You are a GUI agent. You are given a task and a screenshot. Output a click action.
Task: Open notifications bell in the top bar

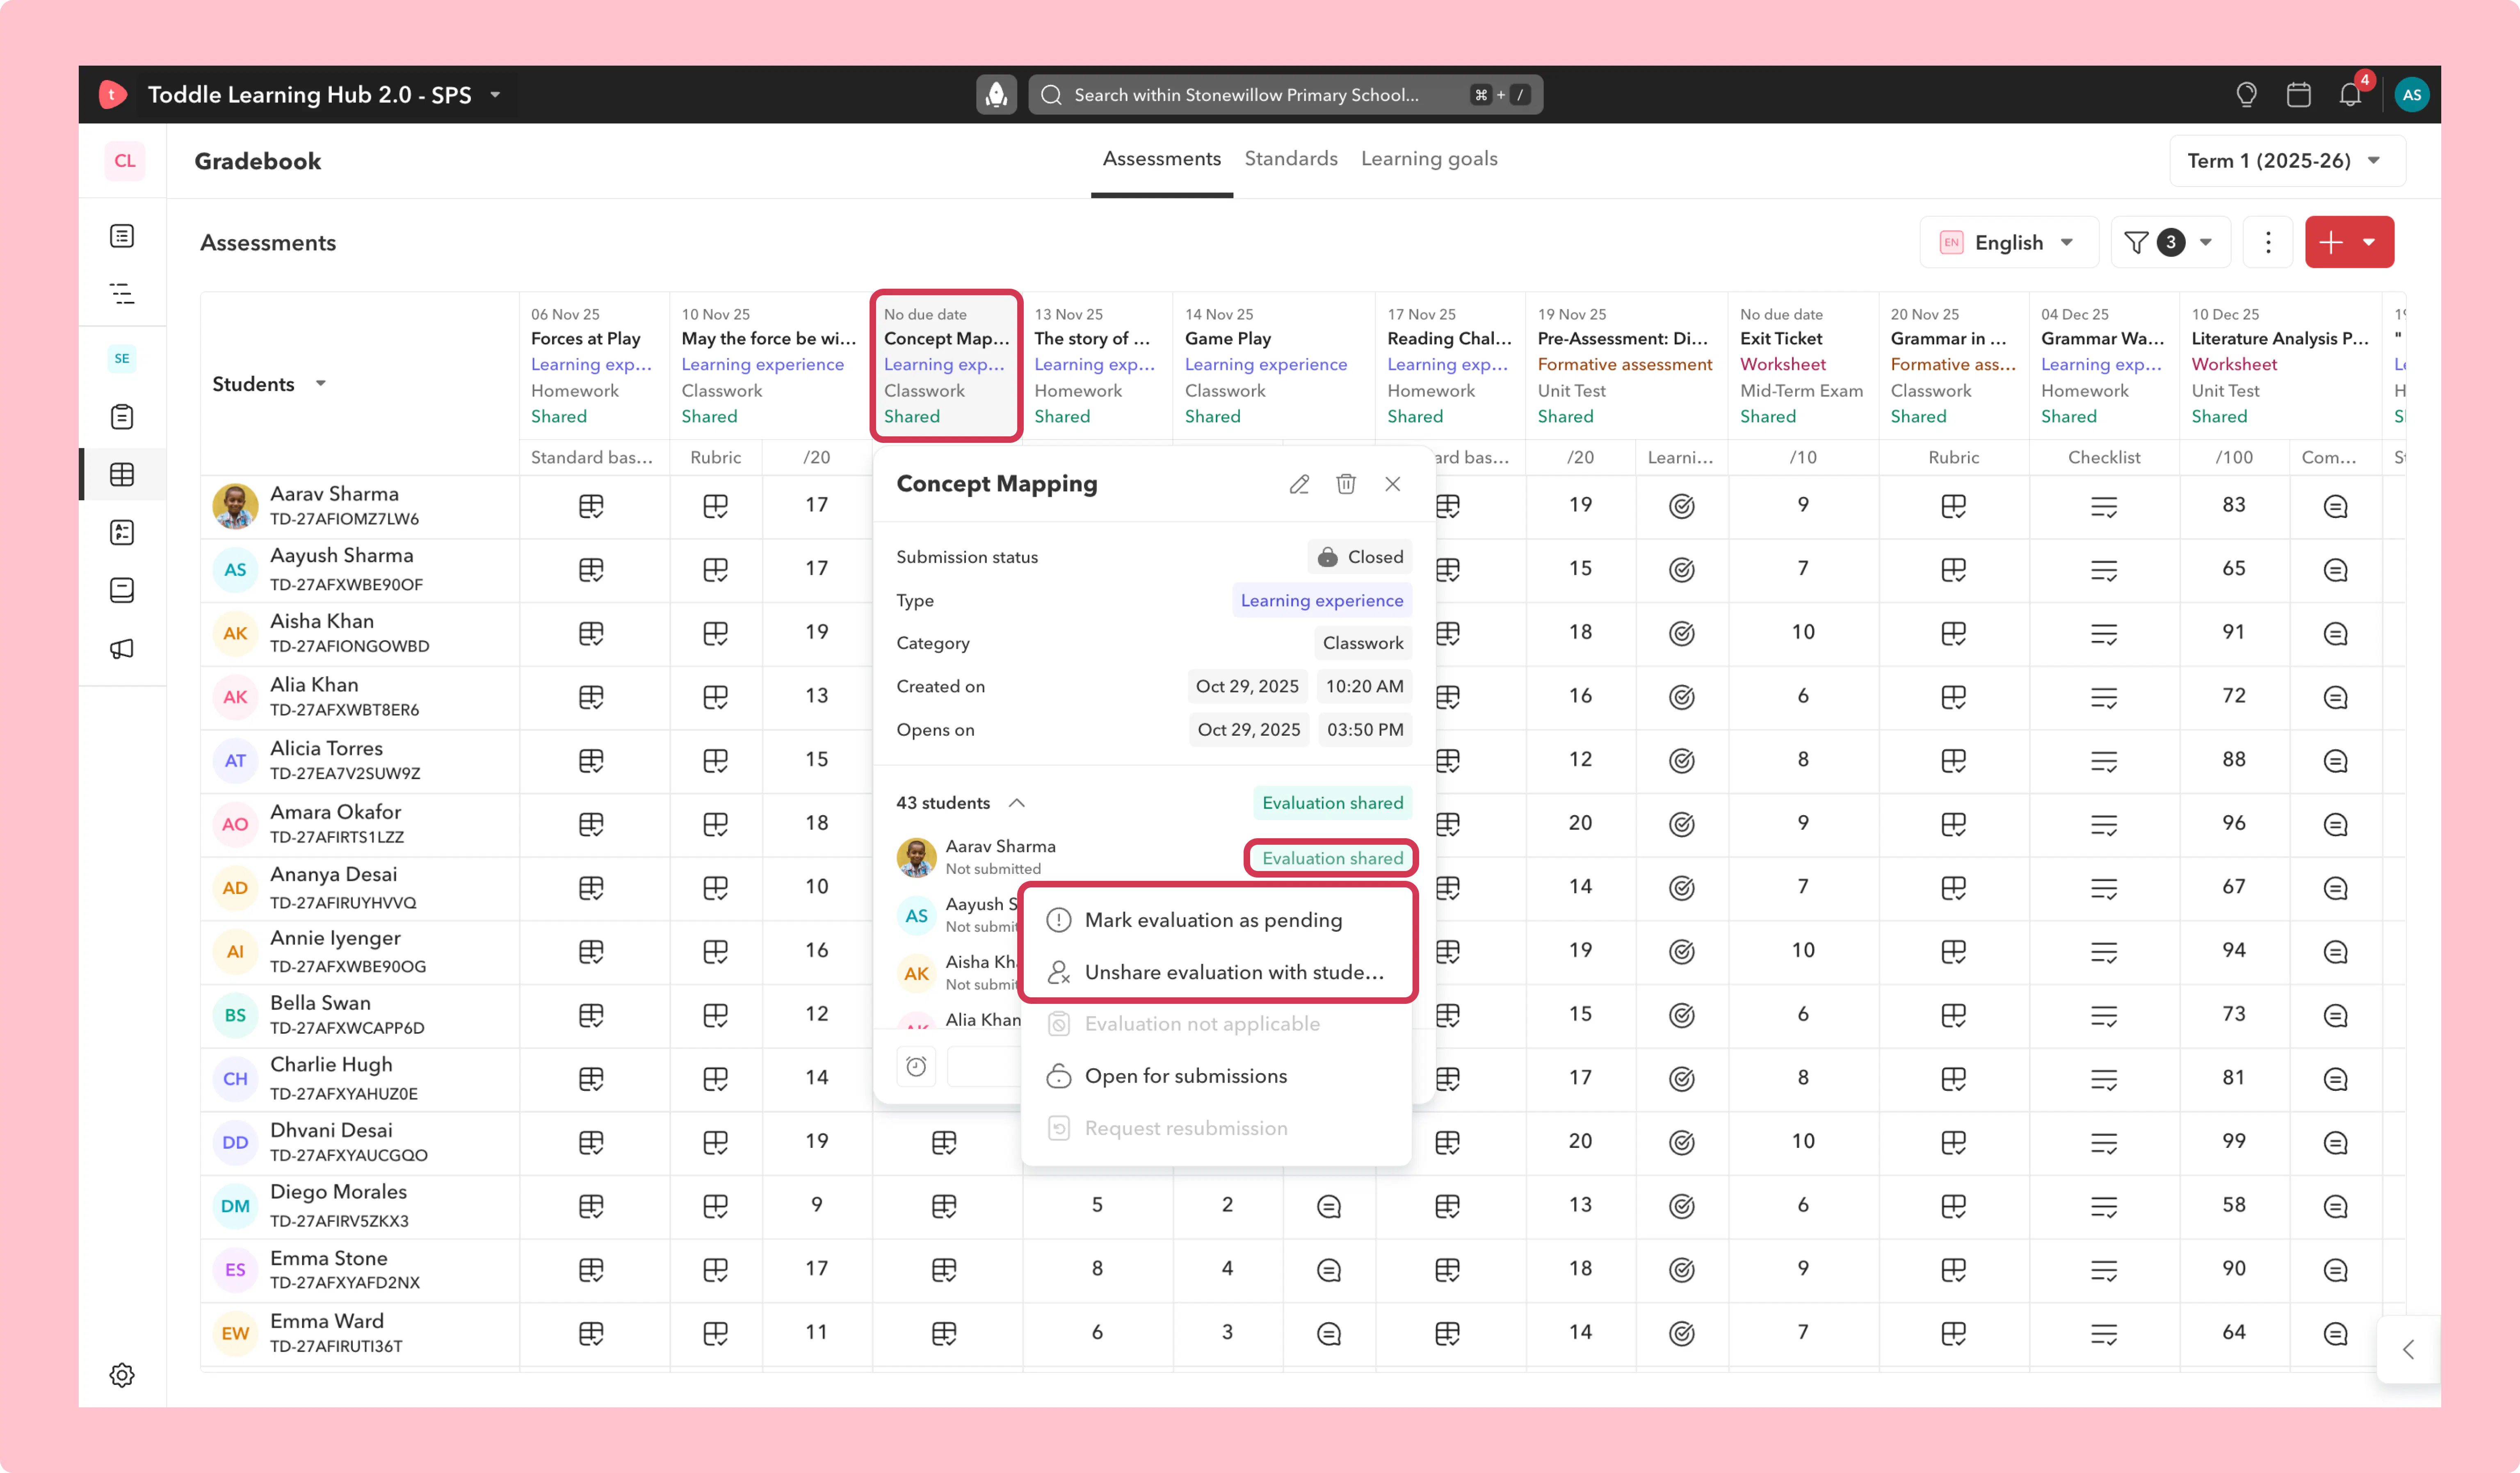pyautogui.click(x=2350, y=95)
